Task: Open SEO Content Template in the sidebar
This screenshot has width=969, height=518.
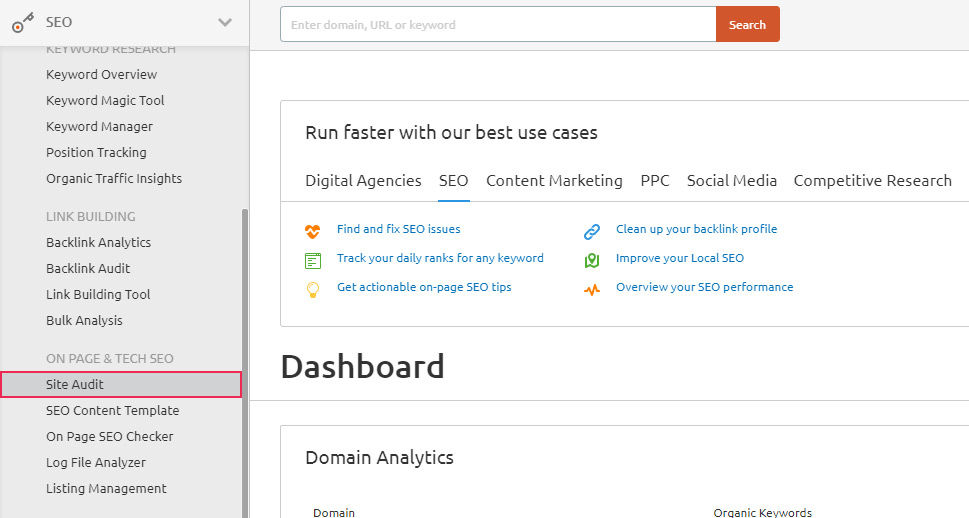Action: point(112,411)
